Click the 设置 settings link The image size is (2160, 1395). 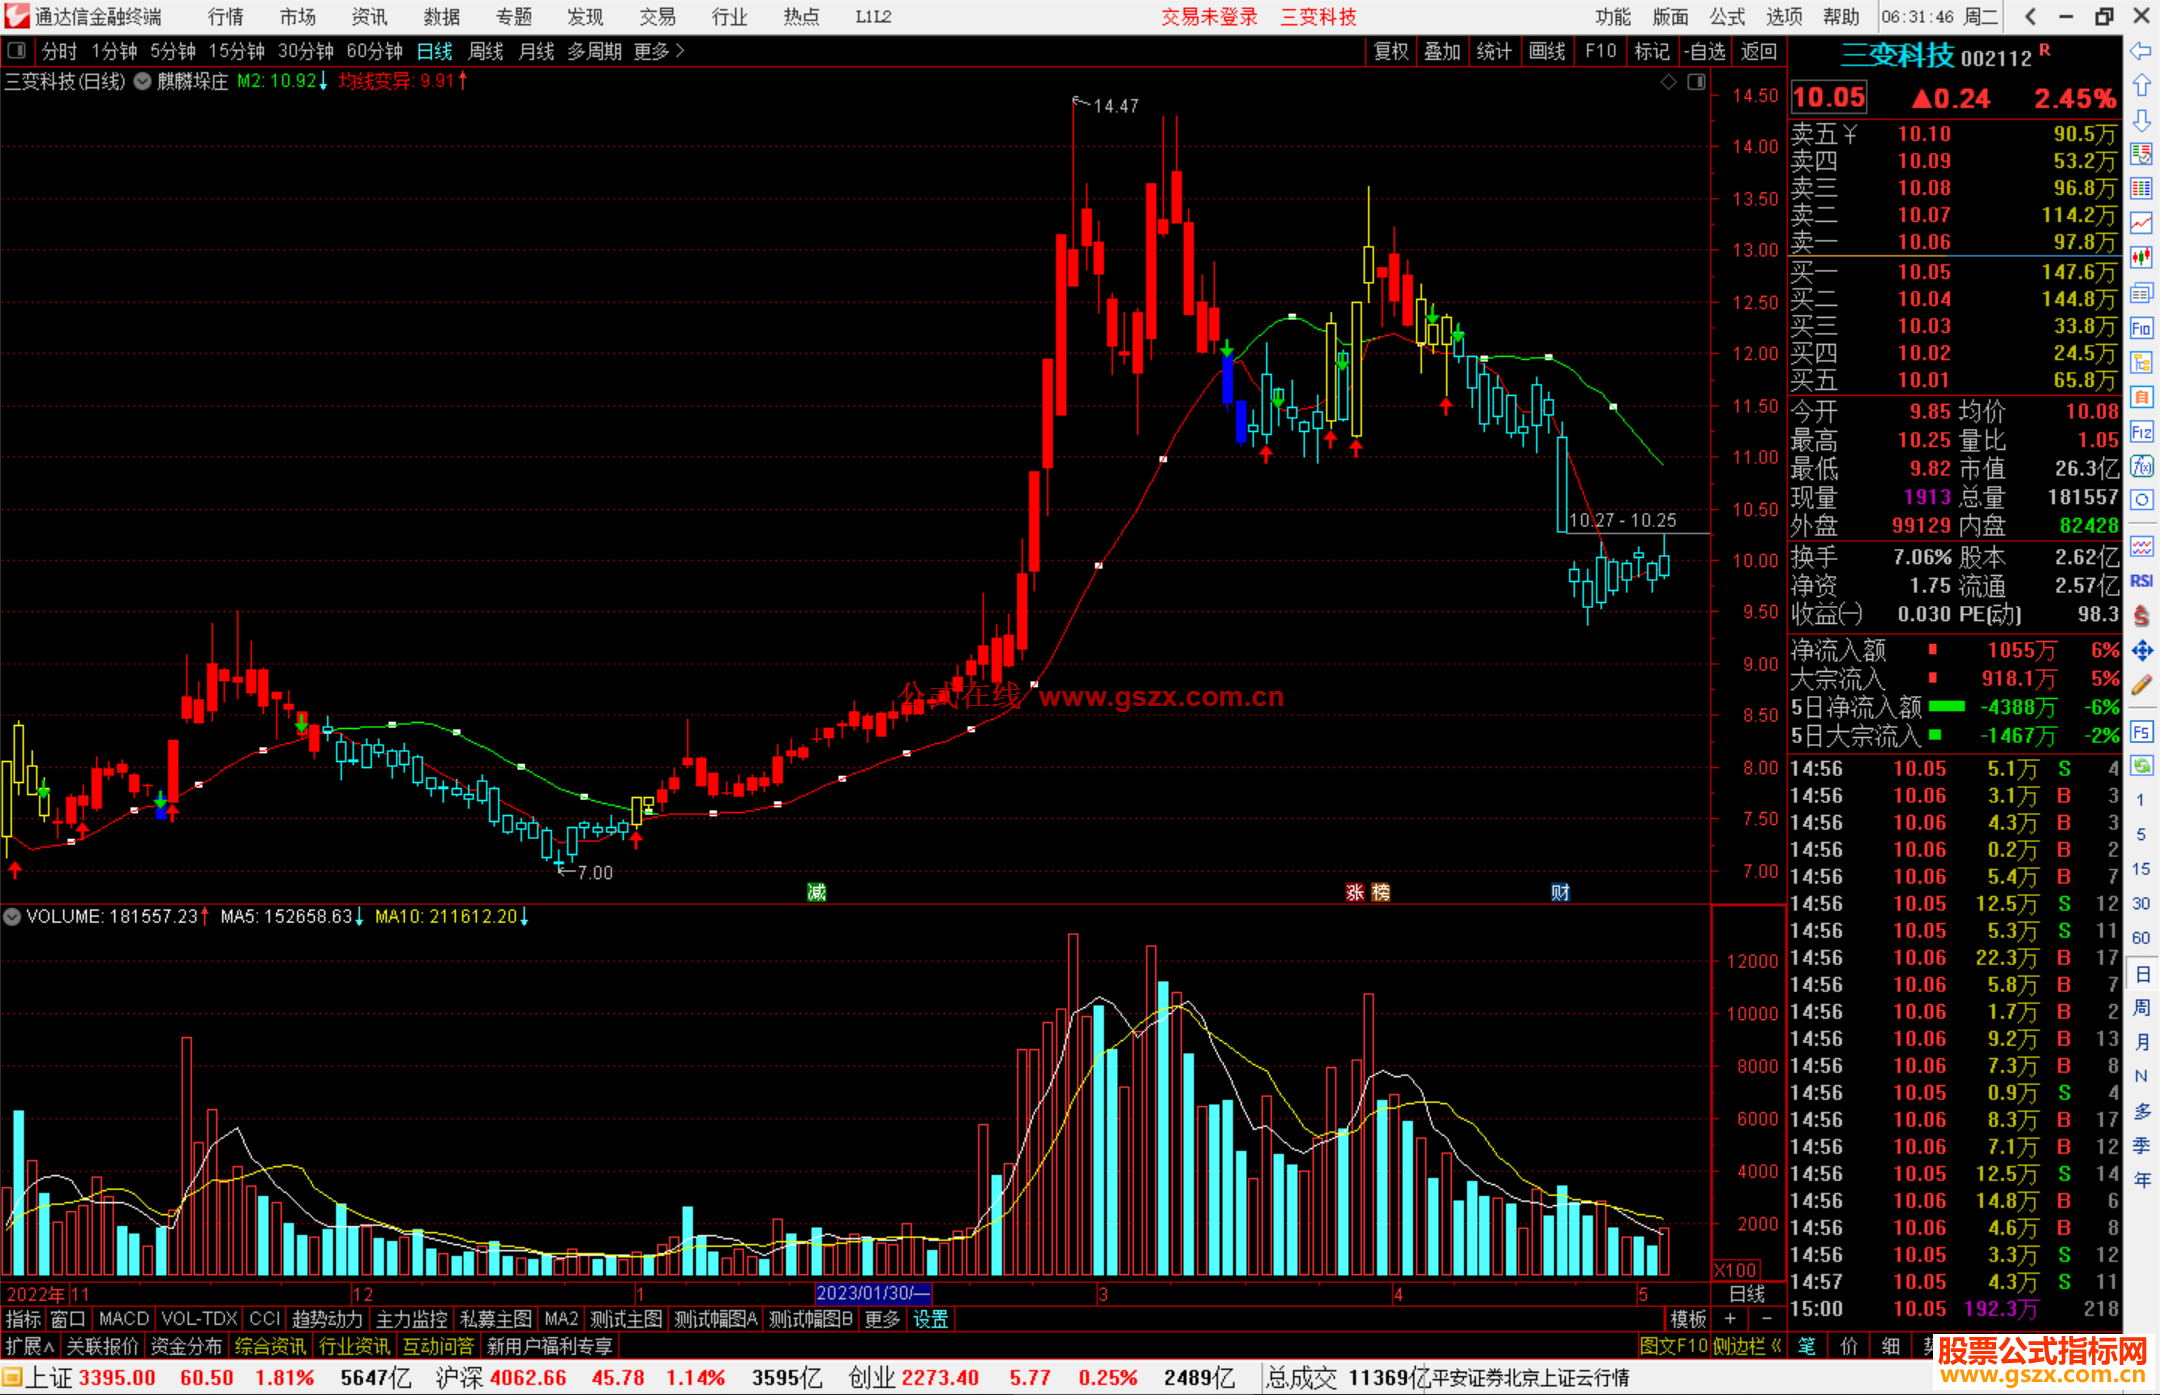[x=930, y=1319]
